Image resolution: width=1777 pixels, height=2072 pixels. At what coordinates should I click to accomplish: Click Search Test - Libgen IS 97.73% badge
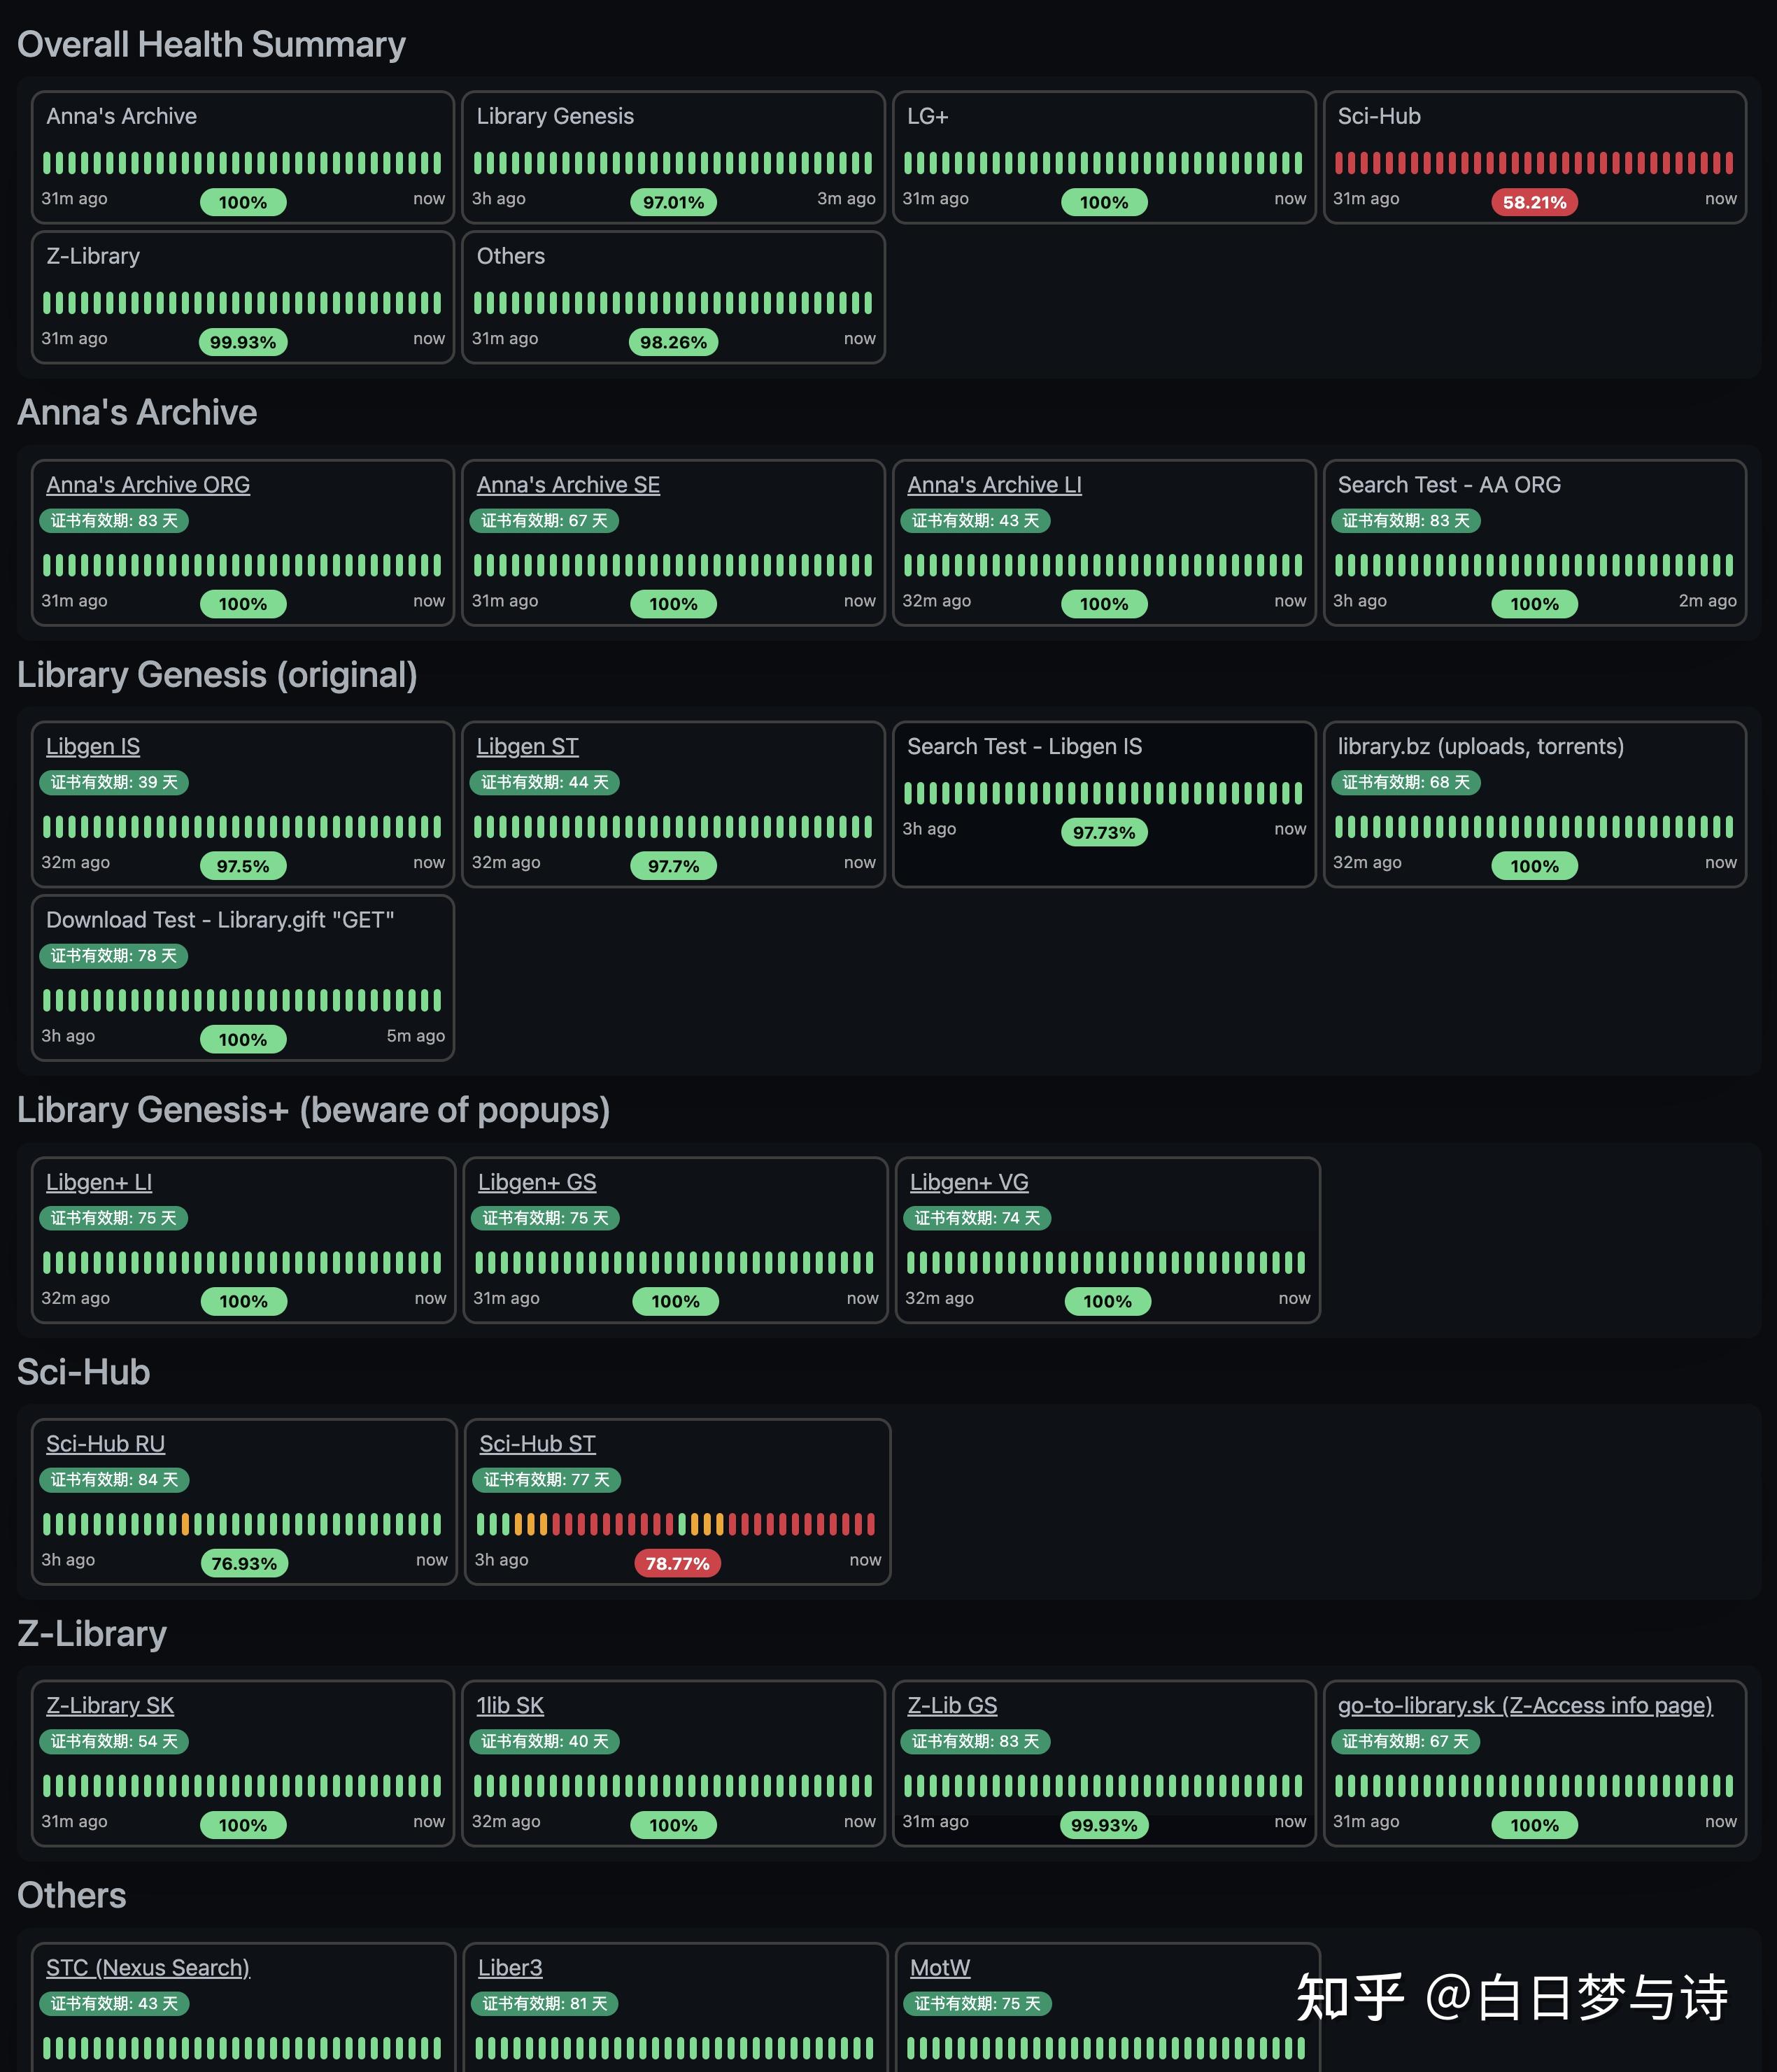[x=1104, y=832]
